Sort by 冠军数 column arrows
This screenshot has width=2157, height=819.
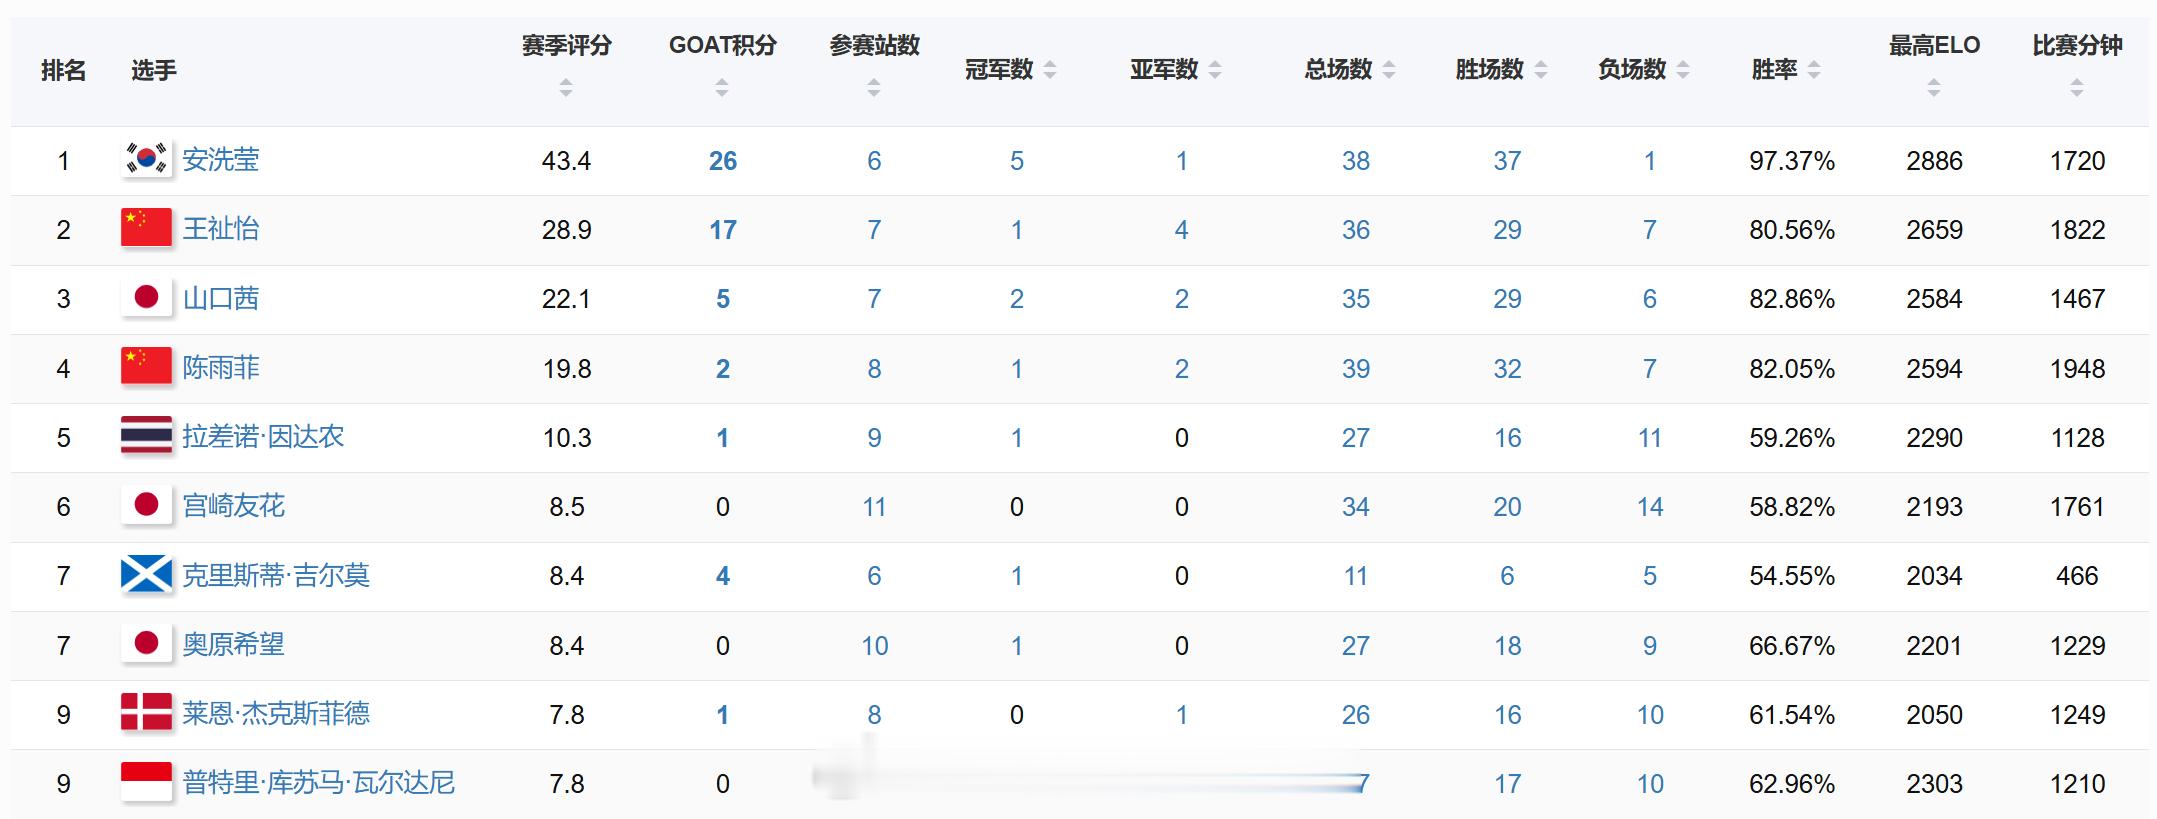click(1050, 70)
